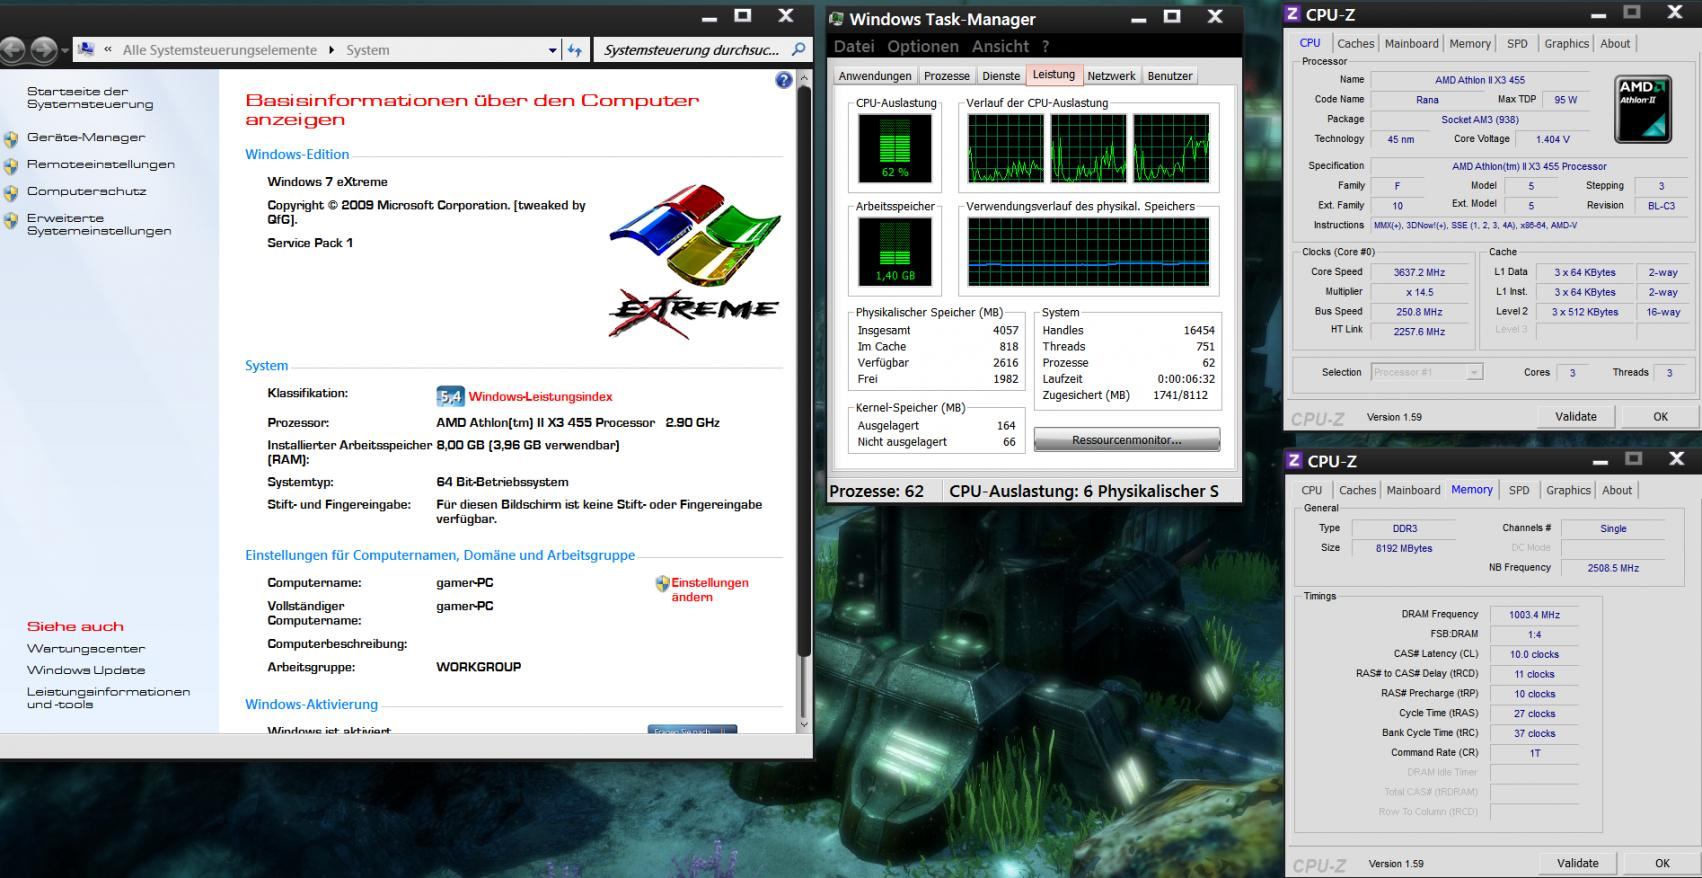Open Computerschutz link in sidebar
Viewport: 1702px width, 878px height.
click(87, 192)
